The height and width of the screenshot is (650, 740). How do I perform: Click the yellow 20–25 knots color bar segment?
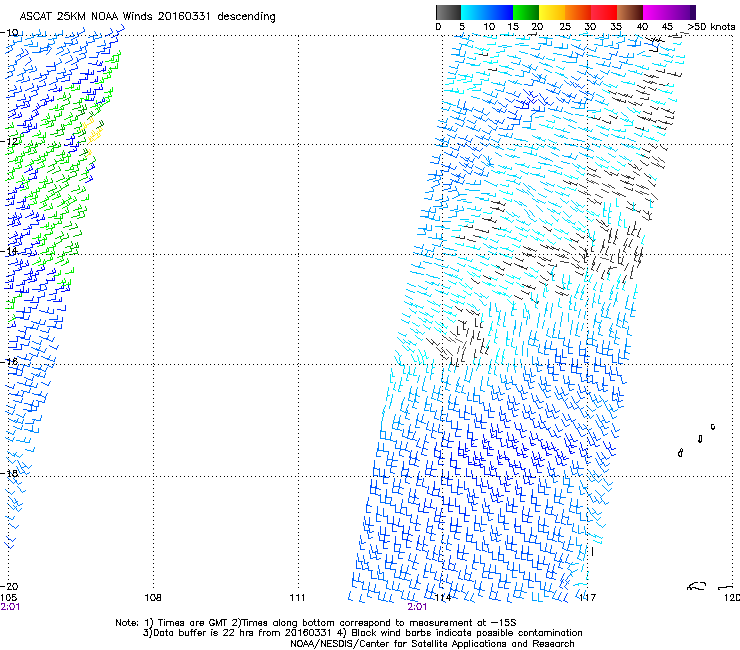[x=552, y=12]
